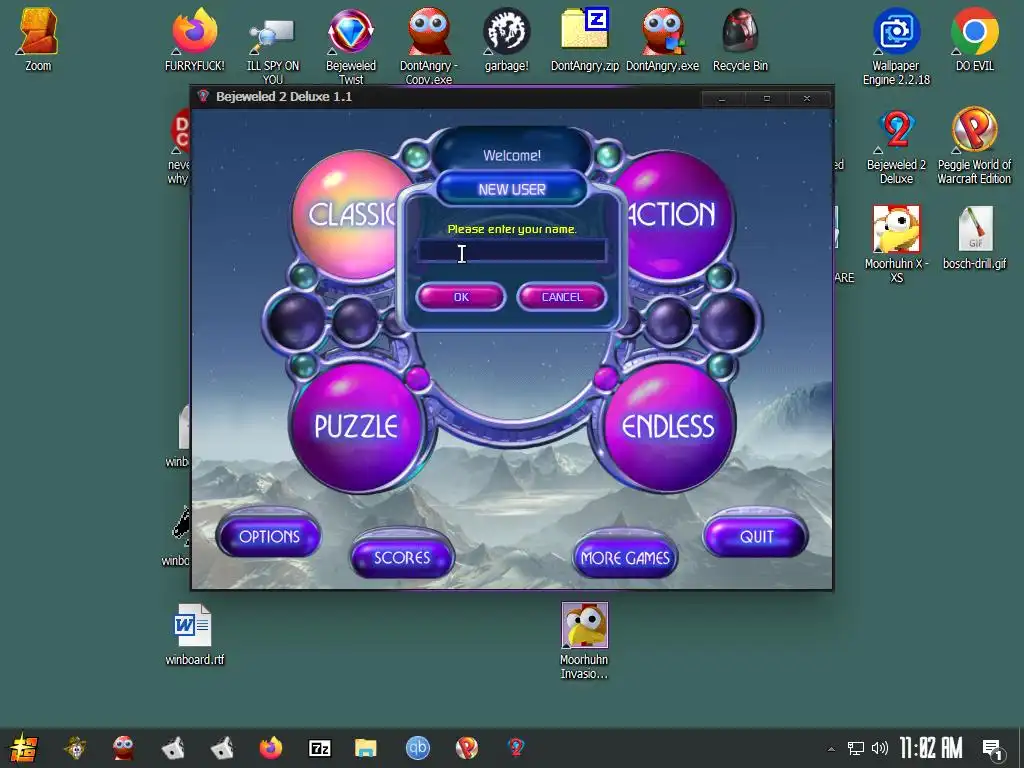Screen dimensions: 1024x768
Task: Open More Games in Bejeweled
Action: [625, 558]
